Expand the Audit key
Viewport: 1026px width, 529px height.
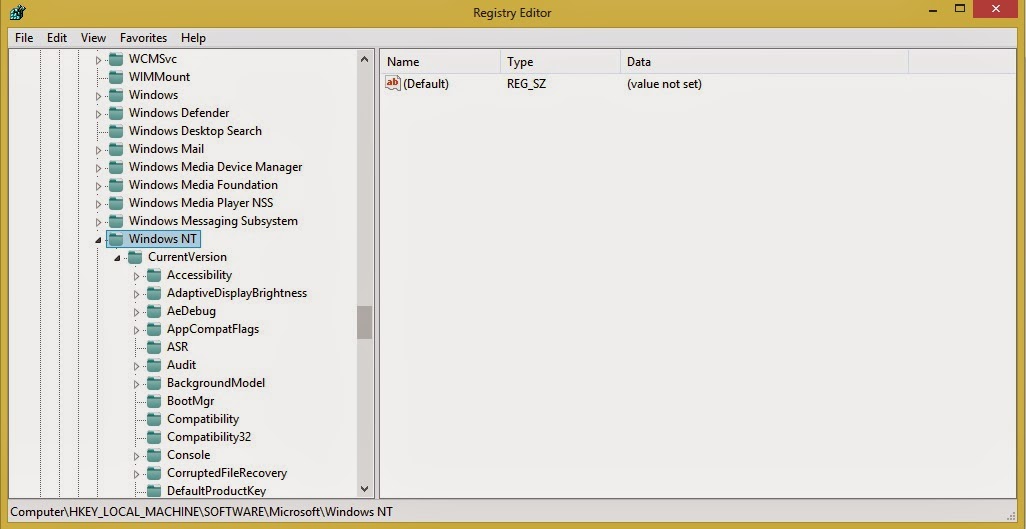tap(137, 366)
